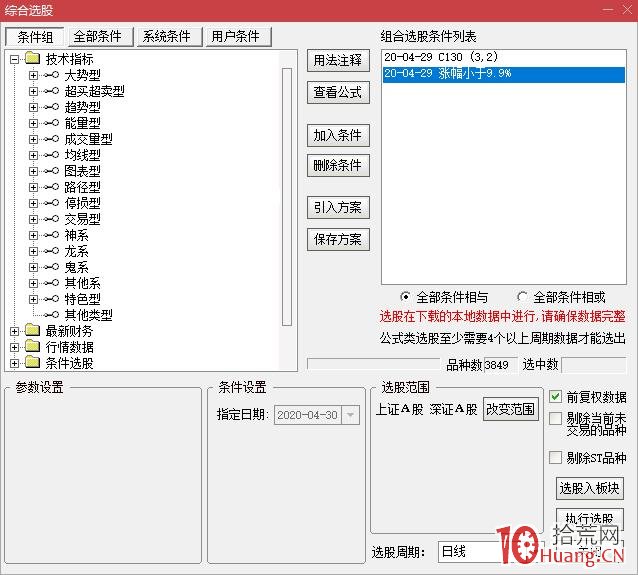
Task: Enable 剔除当前未交易的品种 checkbox
Action: 555,418
